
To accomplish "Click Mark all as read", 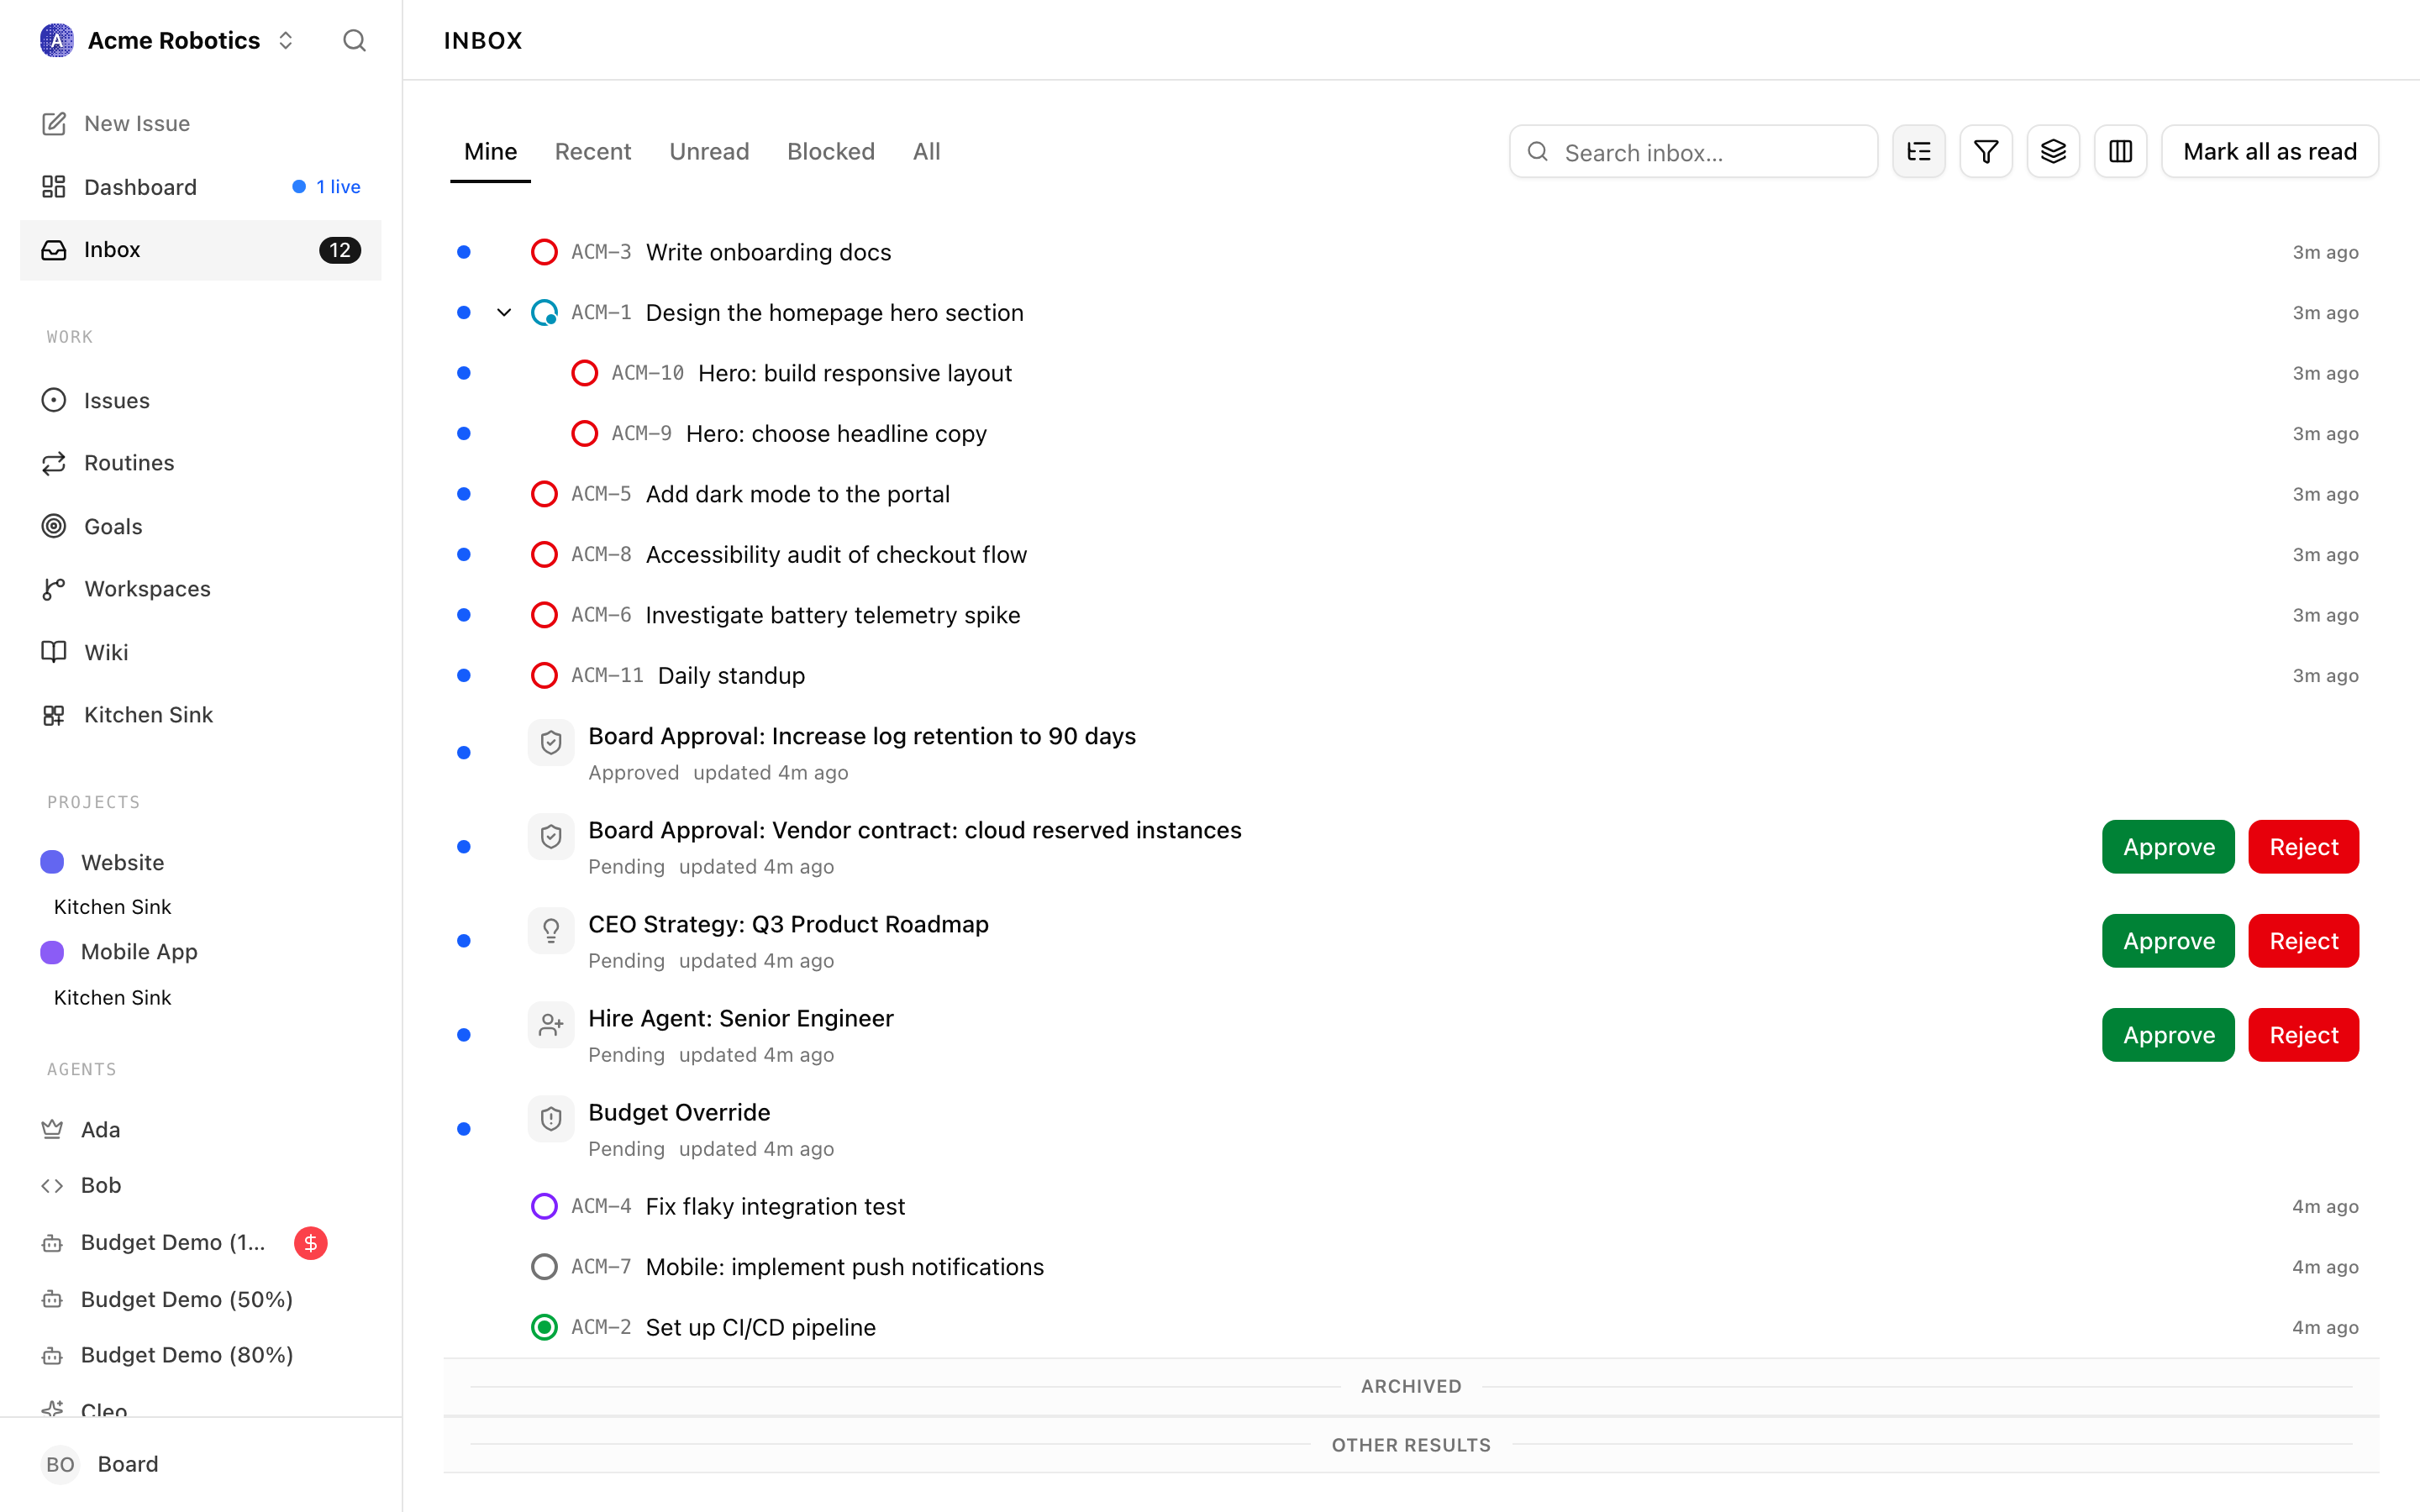I will coord(2270,151).
